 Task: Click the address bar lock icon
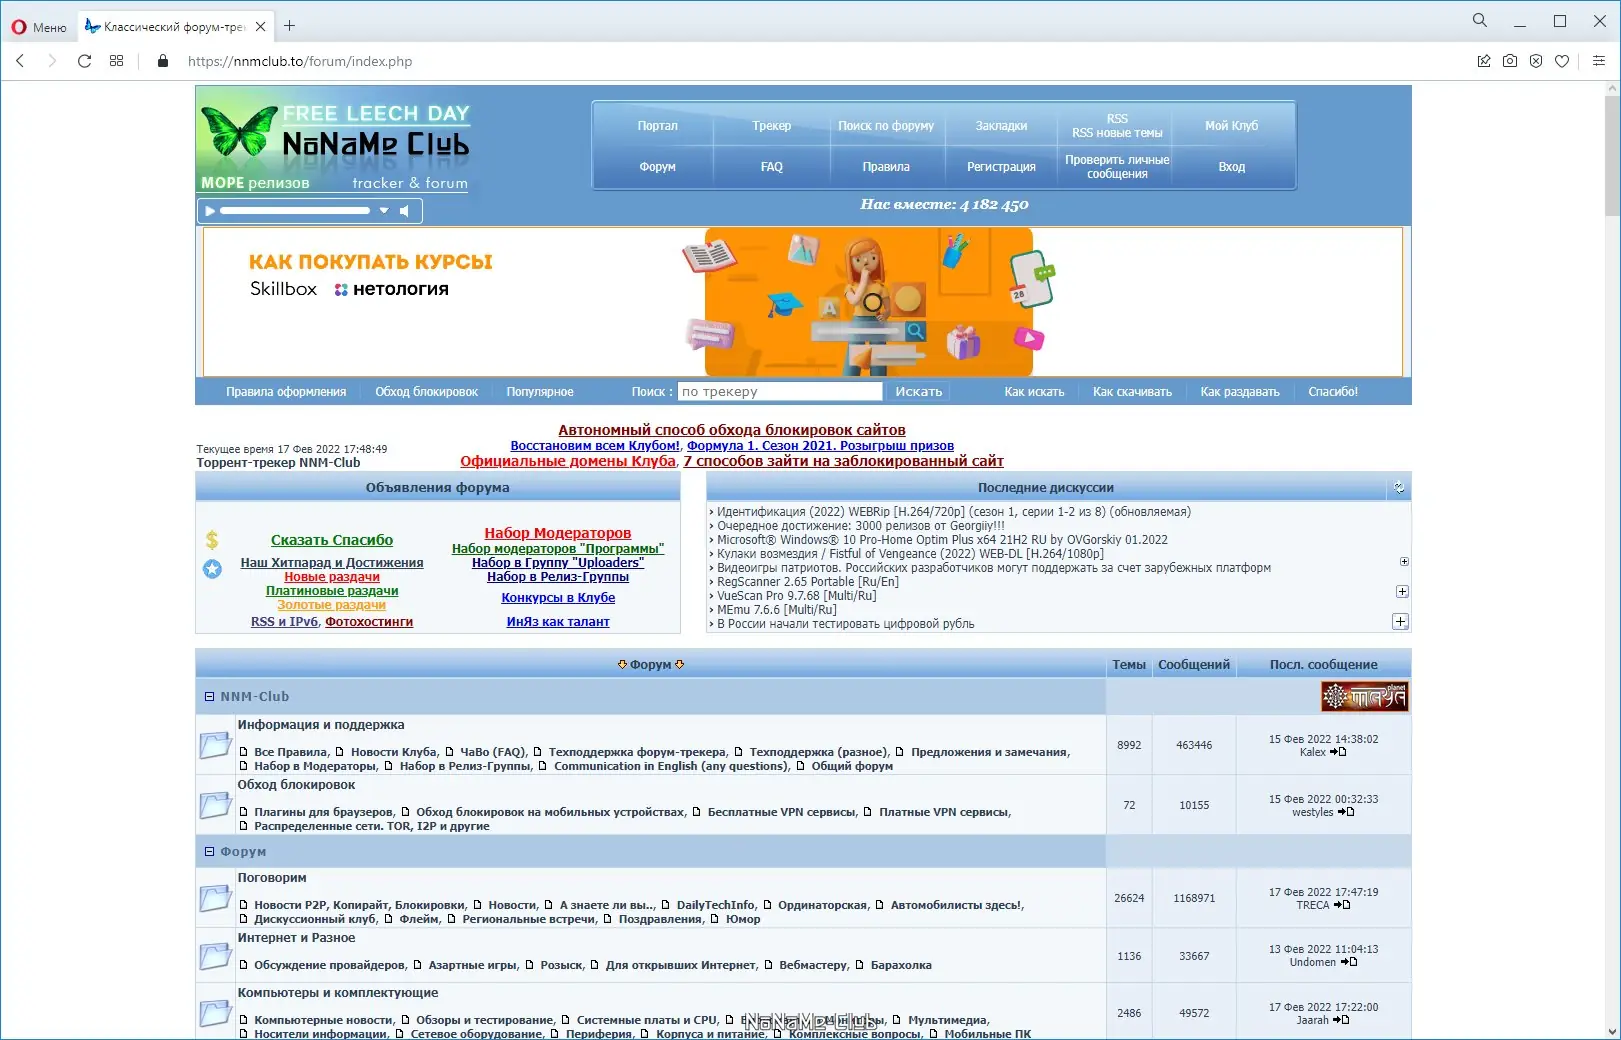tap(163, 61)
